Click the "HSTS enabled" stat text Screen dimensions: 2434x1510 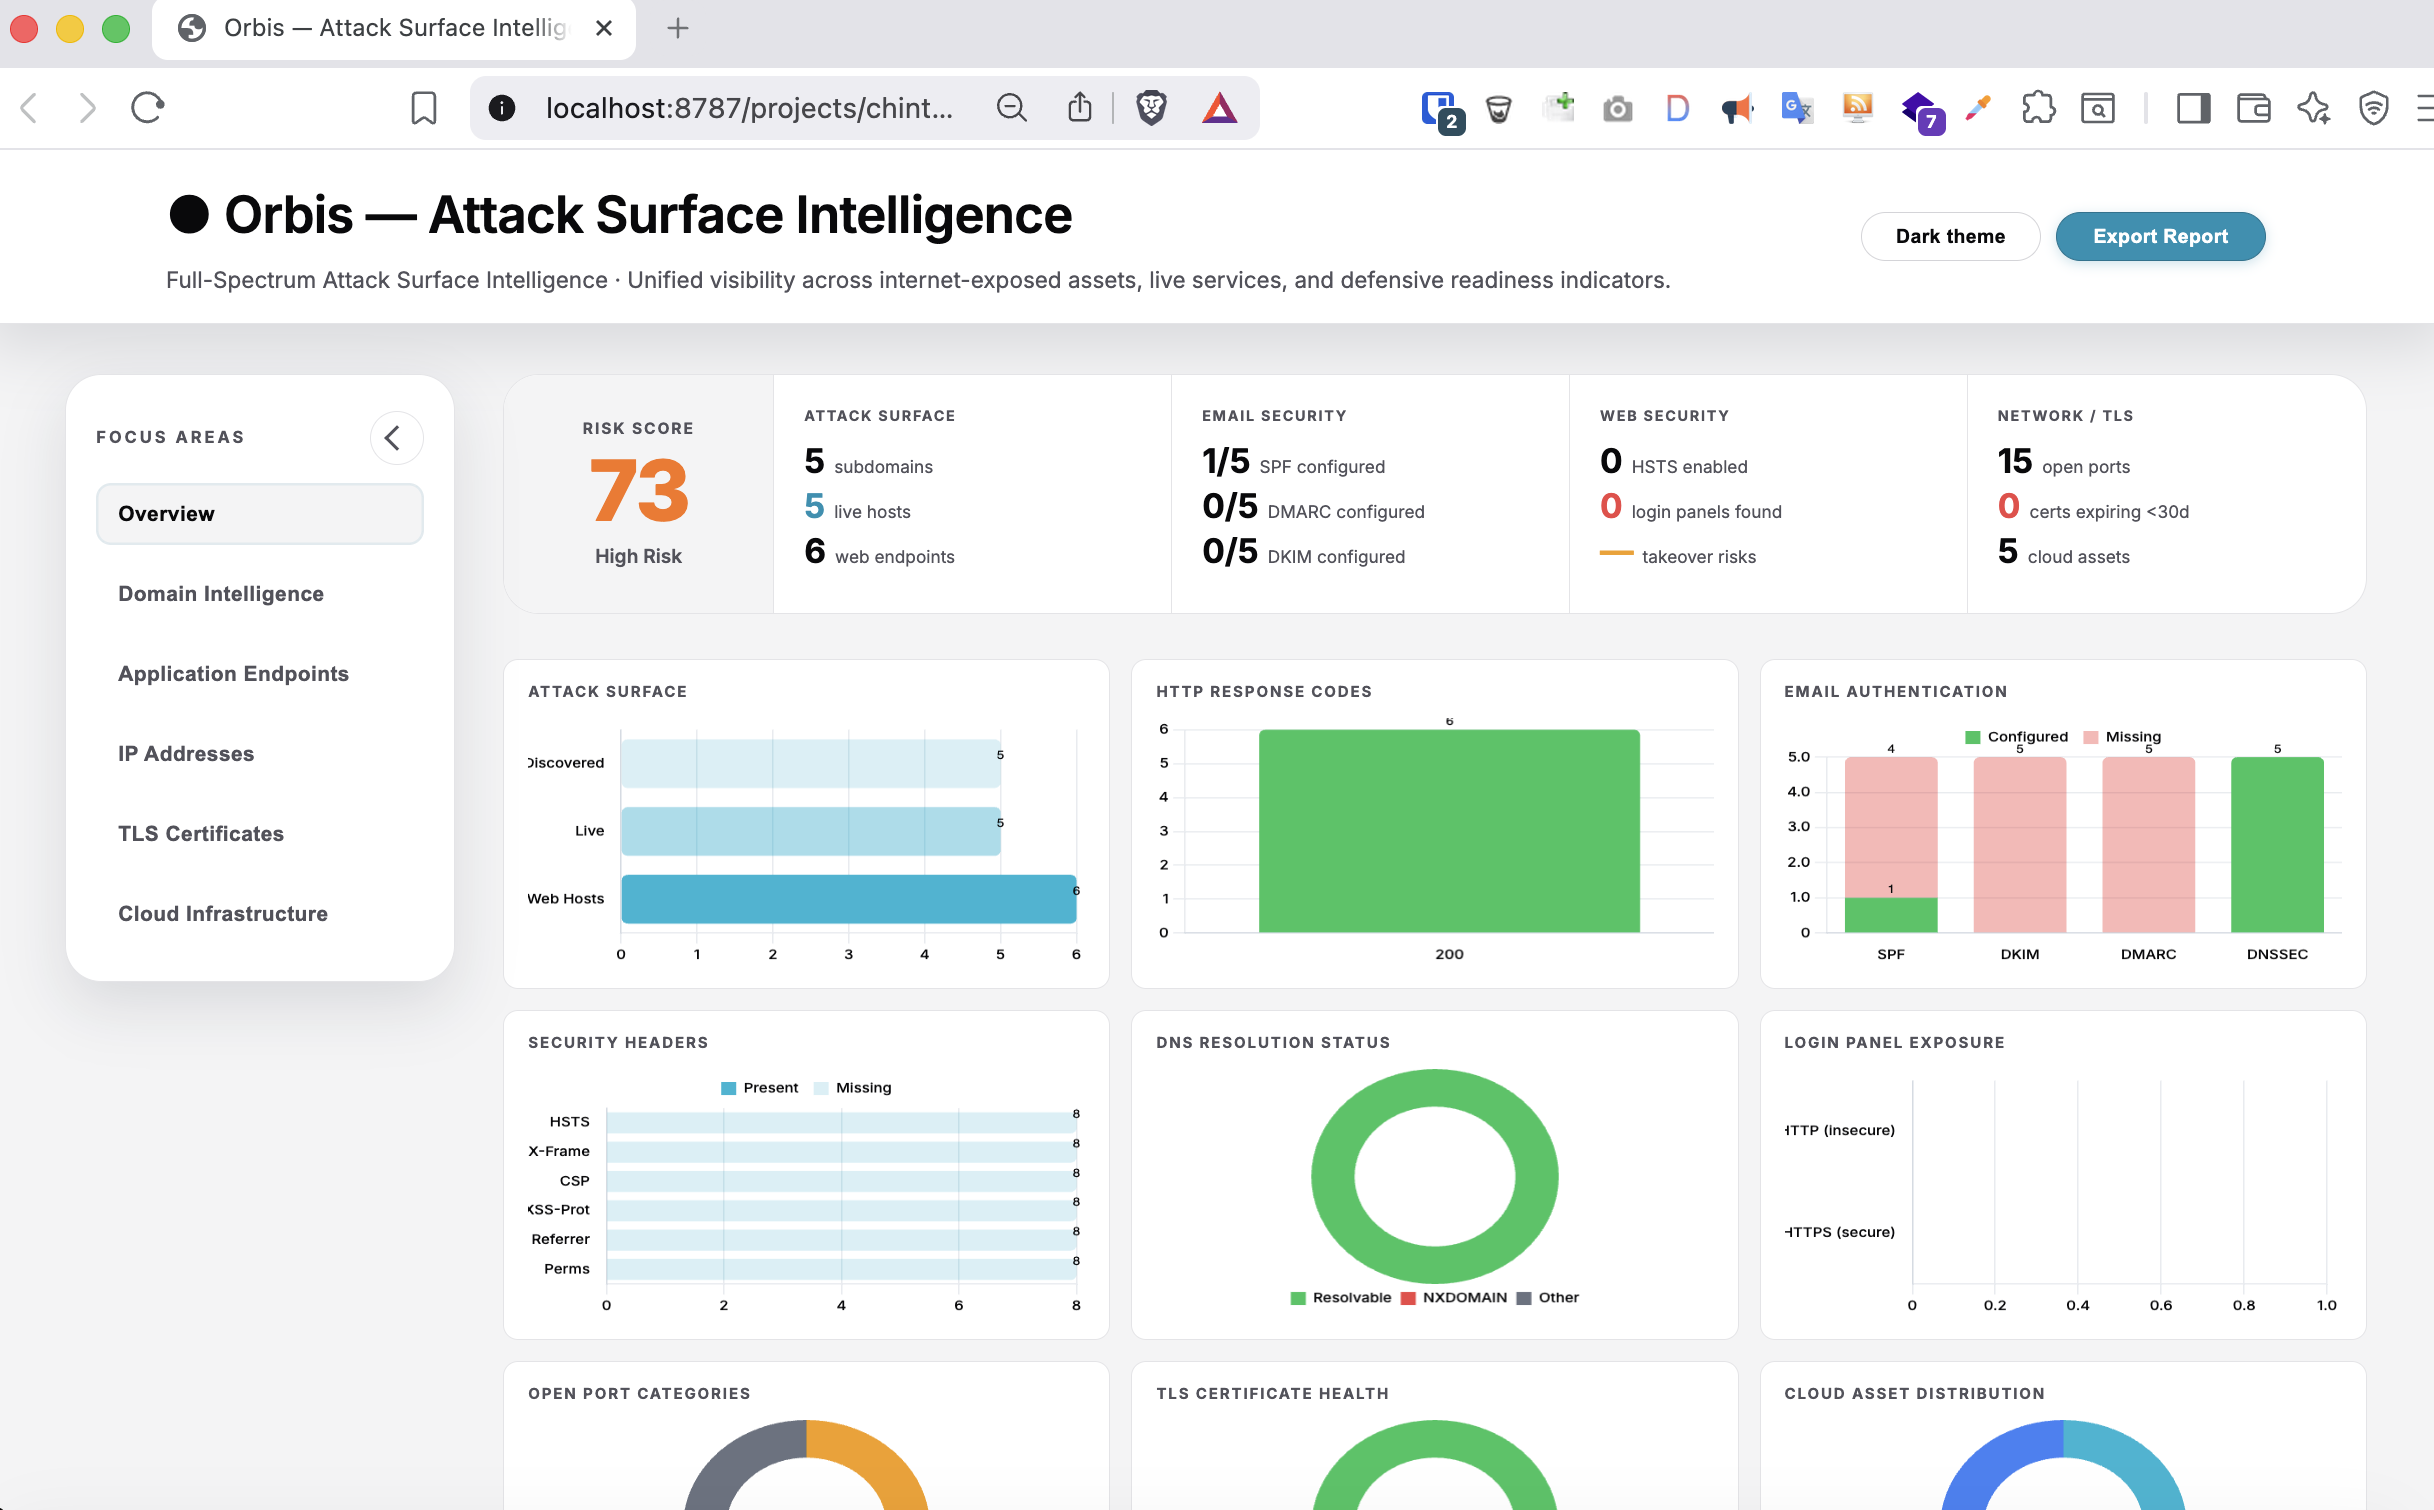(x=1690, y=467)
